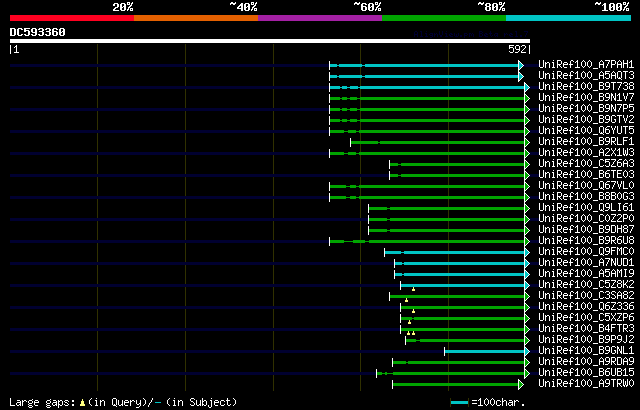This screenshot has width=640, height=410.
Task: Click the 'Large gaps:' legend text
Action: pyautogui.click(x=42, y=402)
